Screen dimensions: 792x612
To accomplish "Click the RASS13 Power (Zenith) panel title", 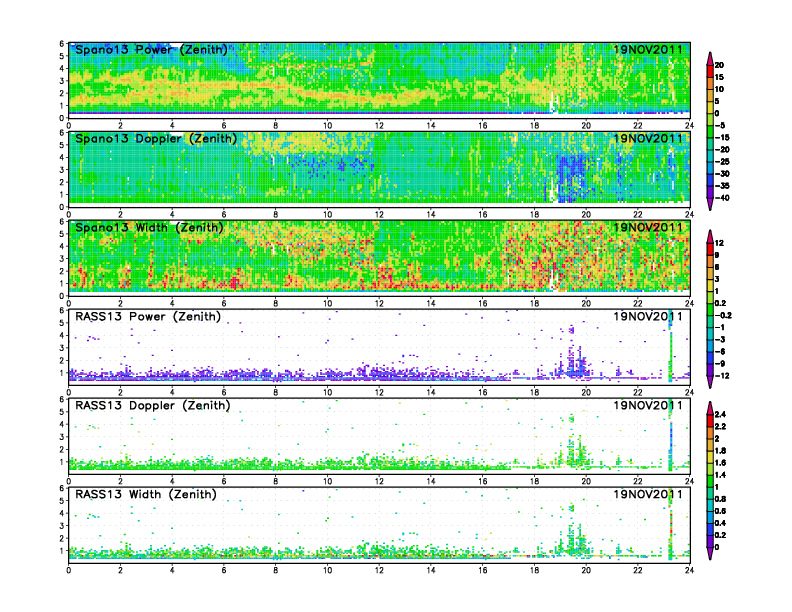I will [x=147, y=317].
